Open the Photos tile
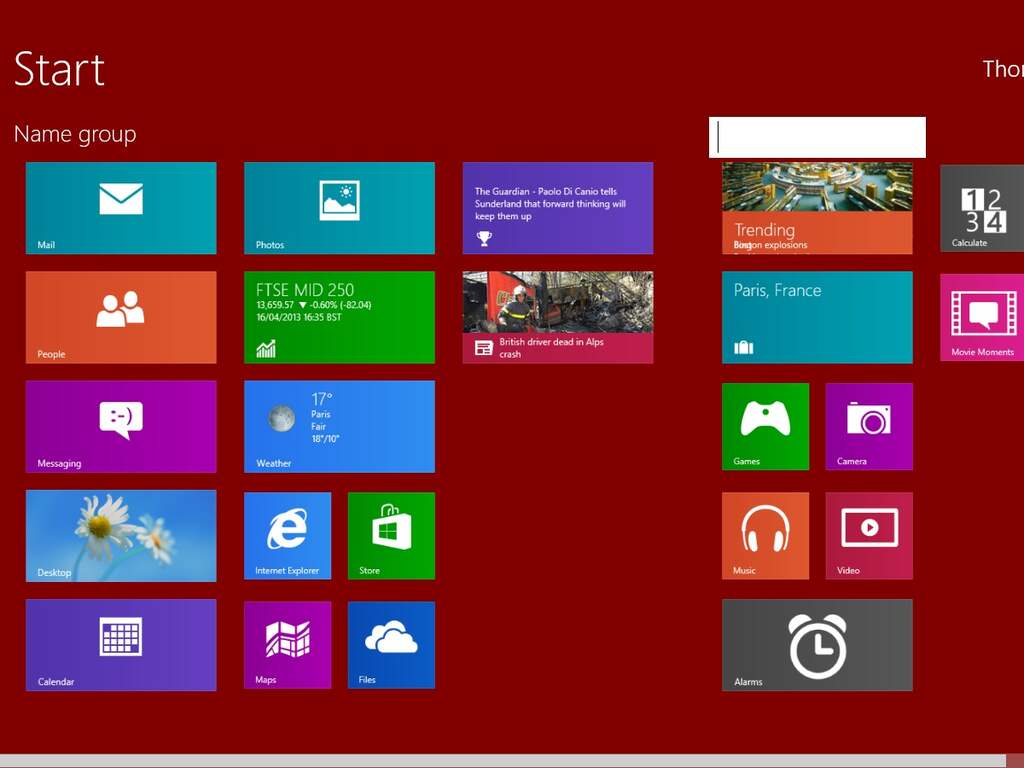 coord(339,208)
